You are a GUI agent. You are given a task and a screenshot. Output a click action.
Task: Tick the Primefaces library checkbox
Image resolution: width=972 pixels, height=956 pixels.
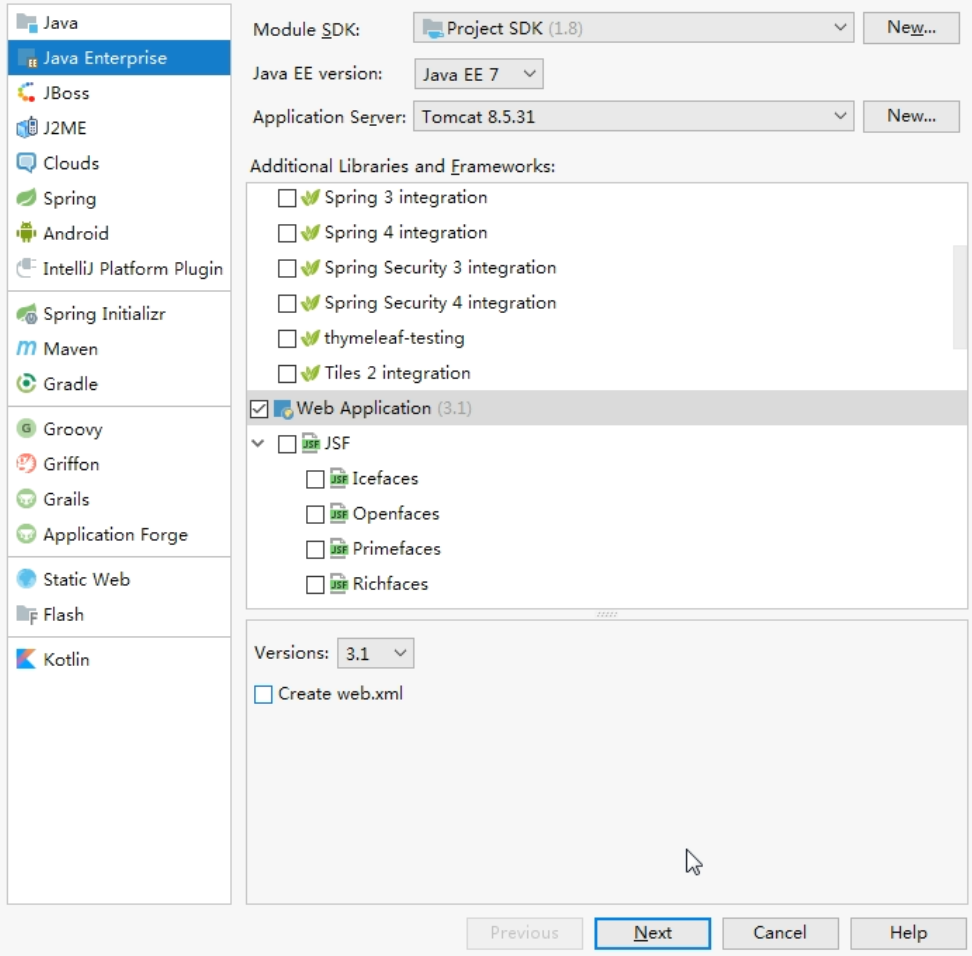click(315, 549)
